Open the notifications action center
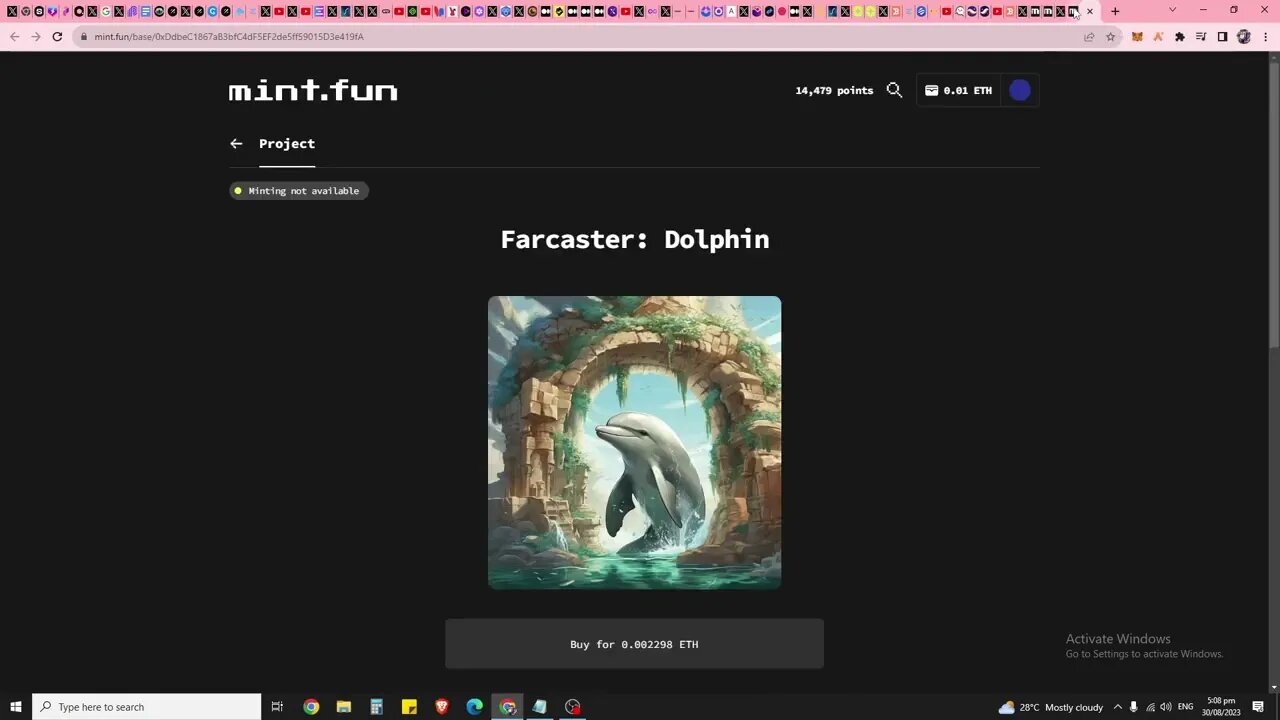Viewport: 1280px width, 720px height. pos(1259,707)
